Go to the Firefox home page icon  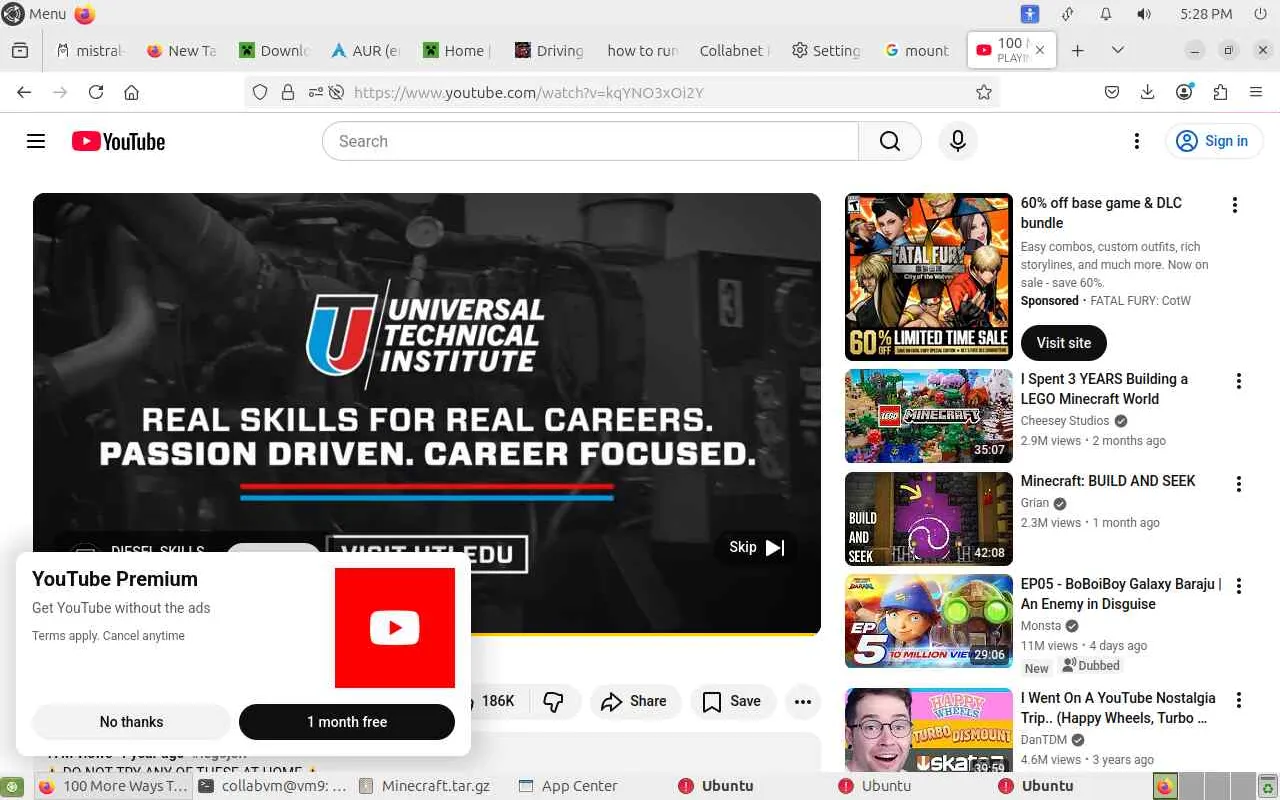131,92
